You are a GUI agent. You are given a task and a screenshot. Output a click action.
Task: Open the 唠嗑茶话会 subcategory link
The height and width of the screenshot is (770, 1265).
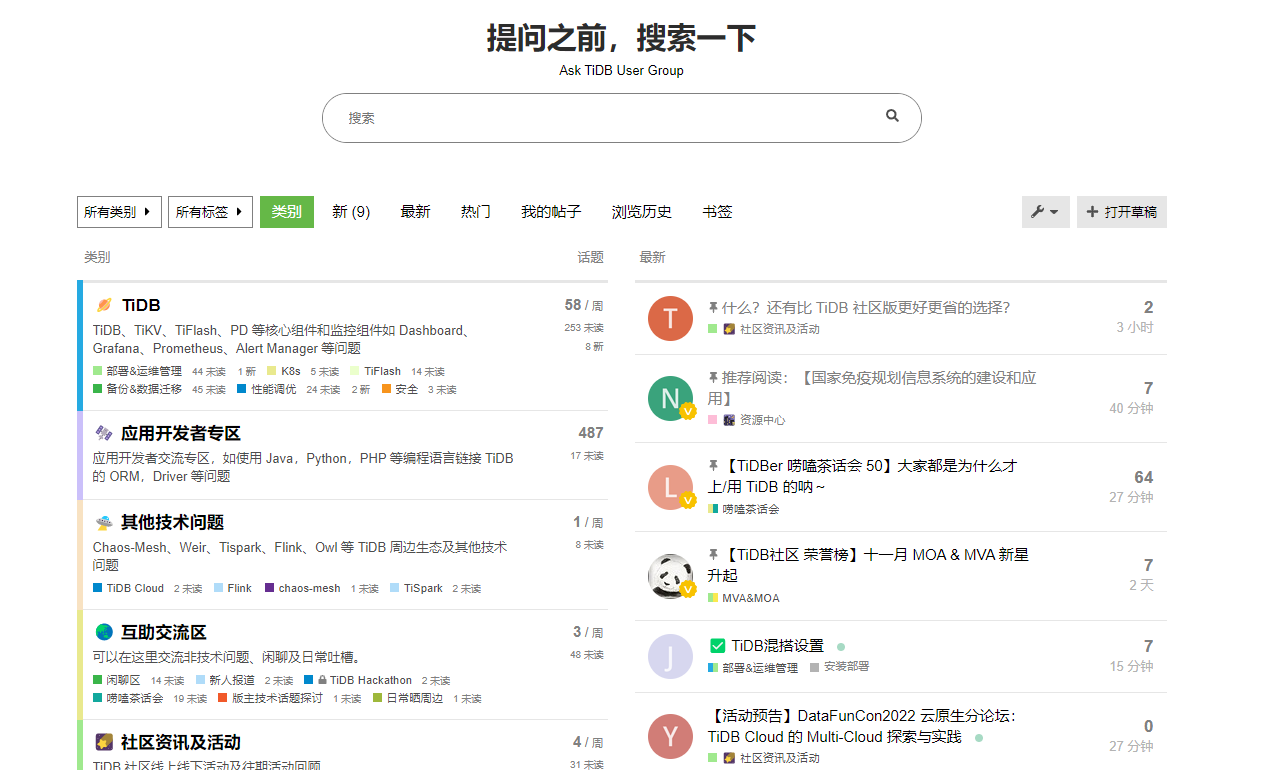135,698
